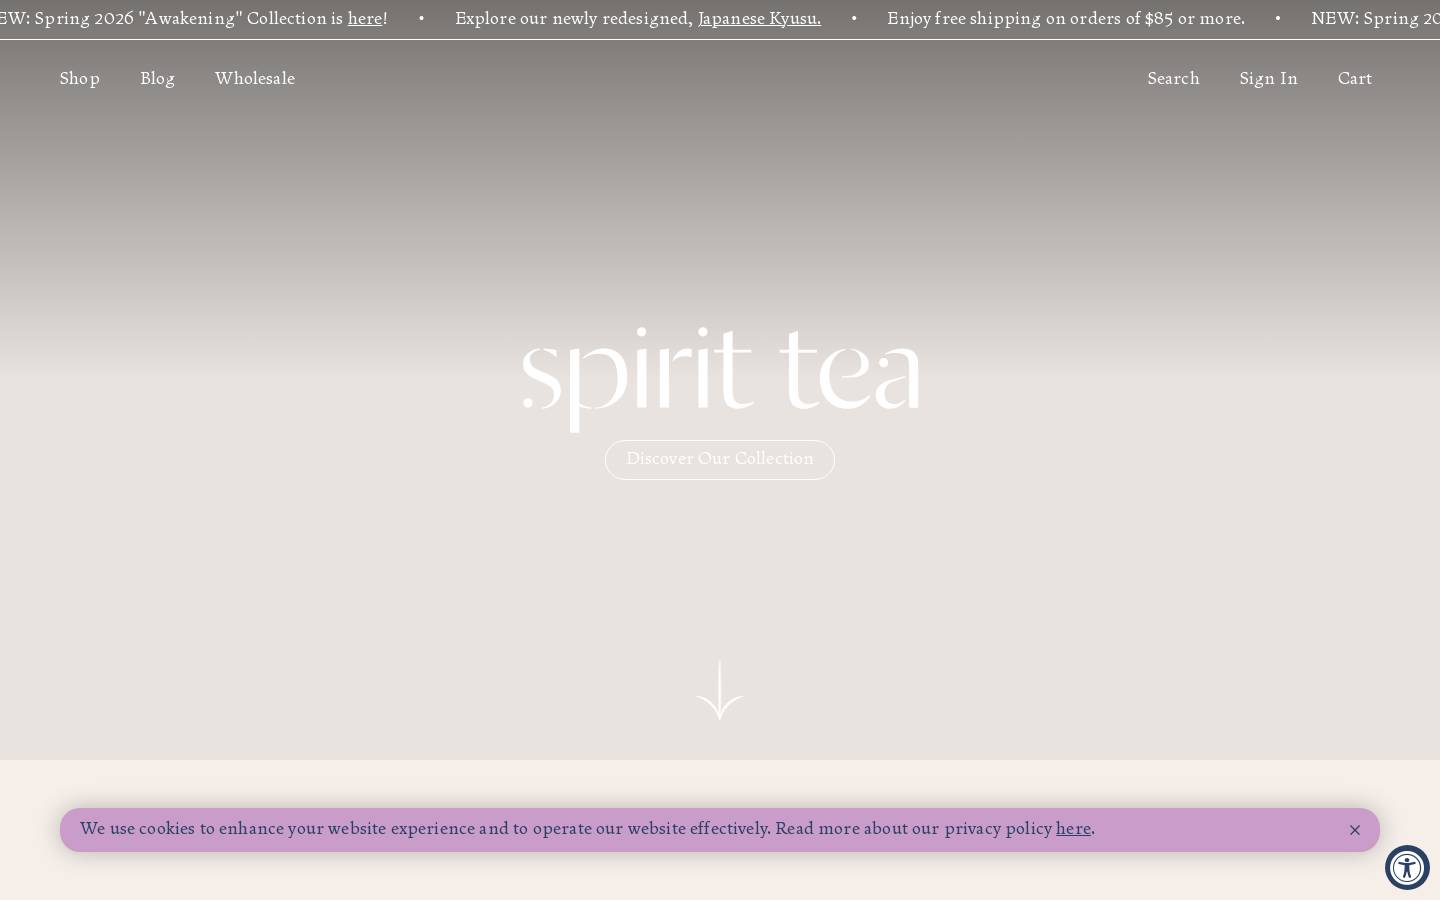
Task: Open the accessibility widget icon
Action: (1407, 867)
